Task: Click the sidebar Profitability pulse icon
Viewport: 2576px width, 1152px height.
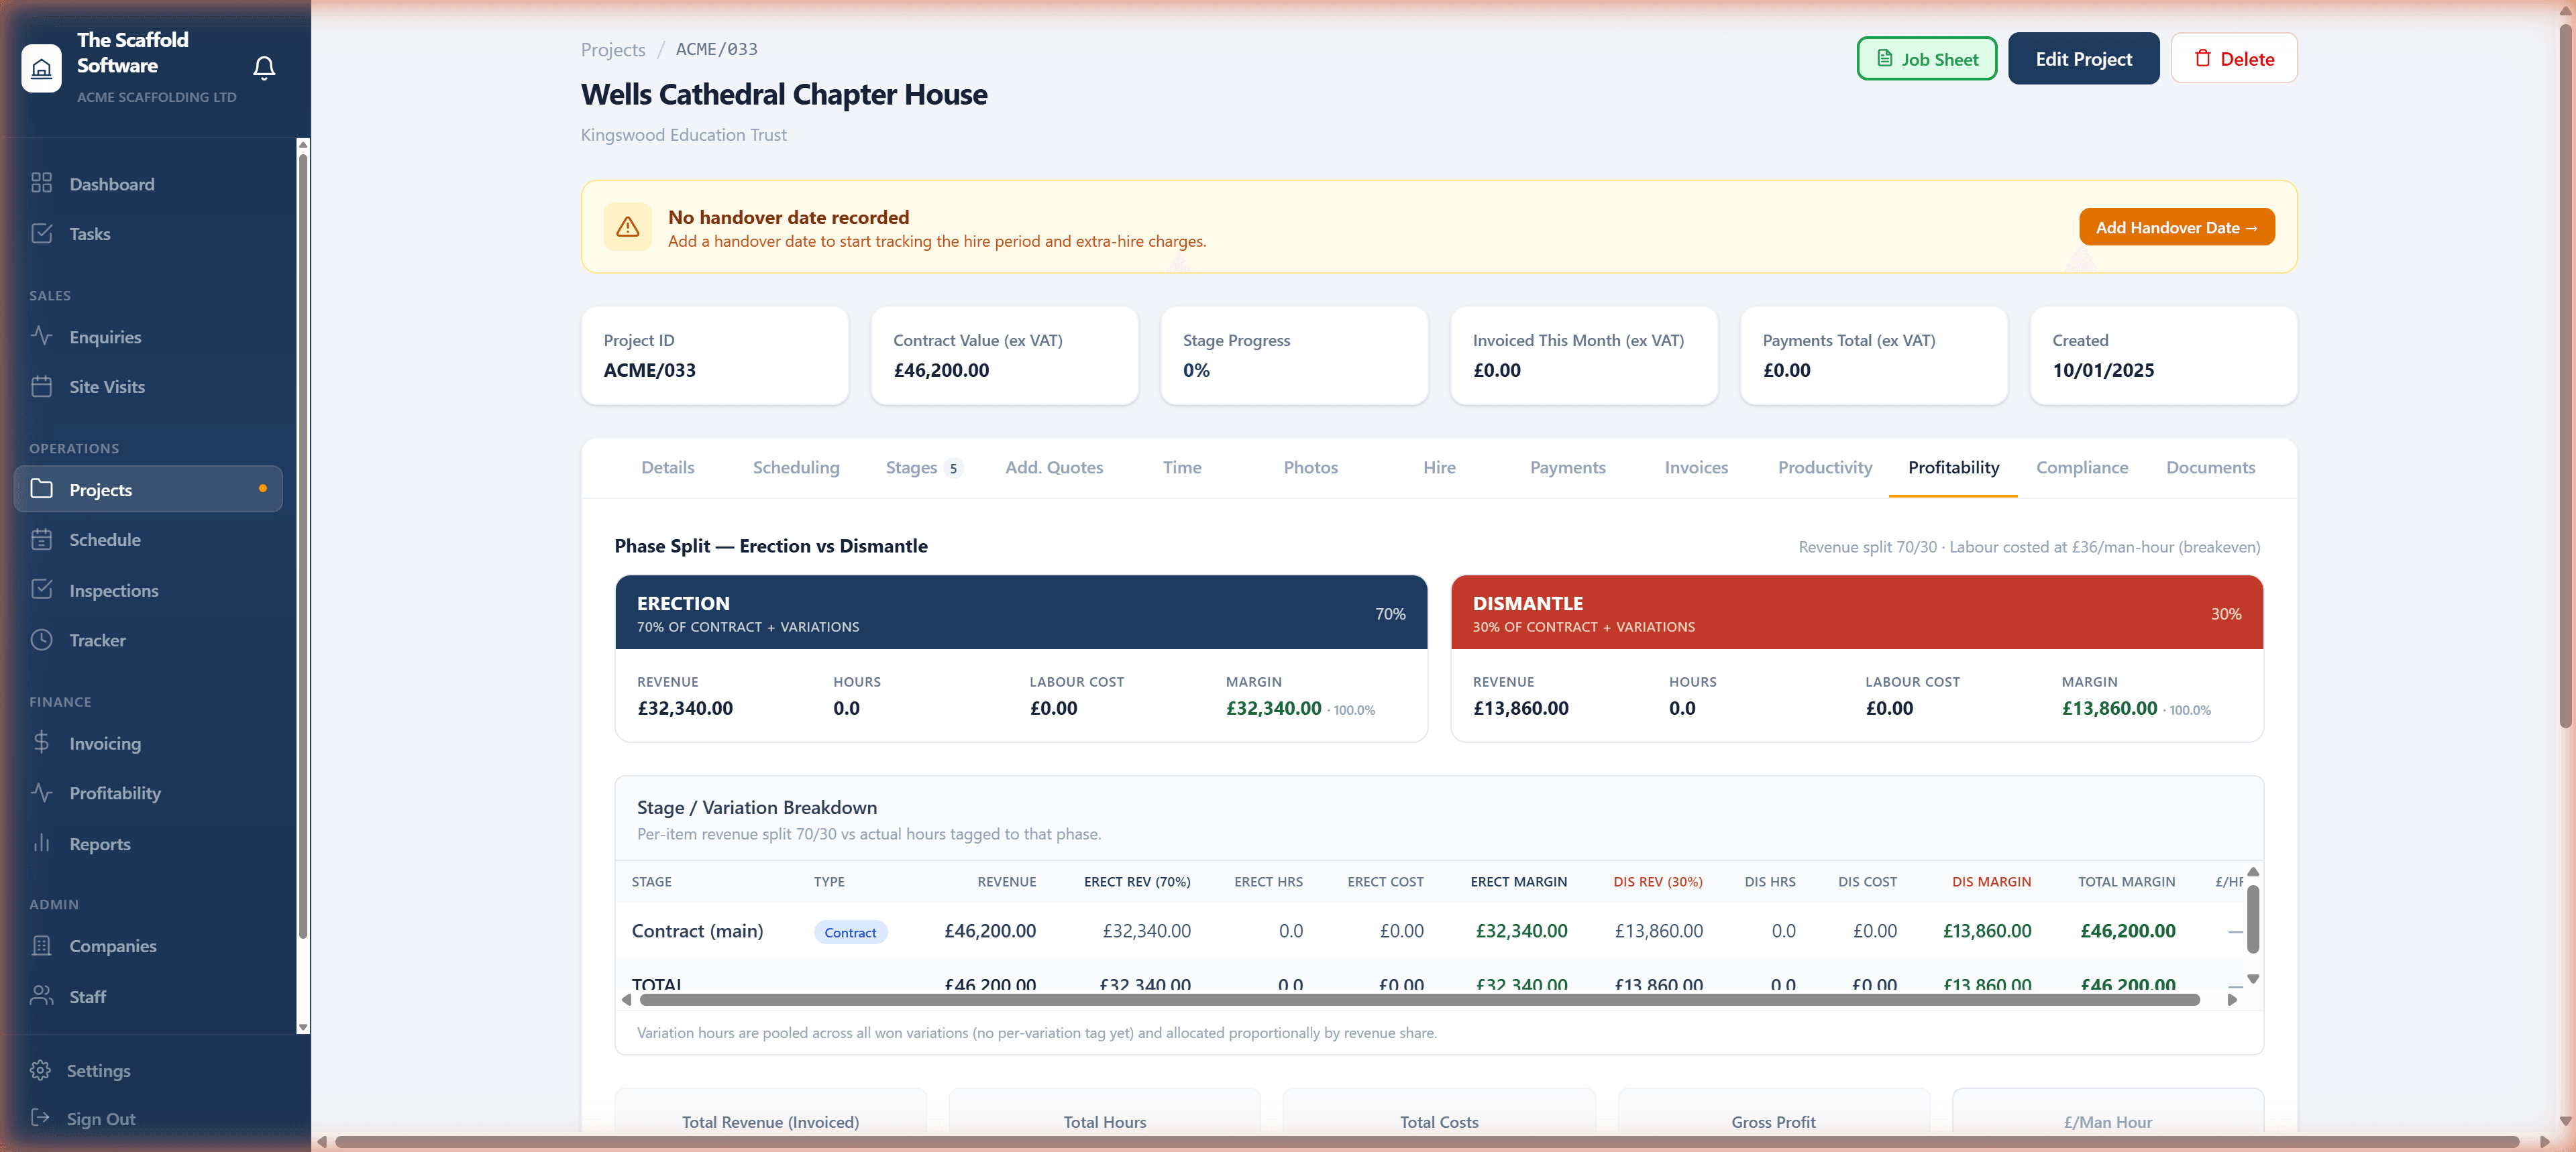Action: pyautogui.click(x=41, y=792)
